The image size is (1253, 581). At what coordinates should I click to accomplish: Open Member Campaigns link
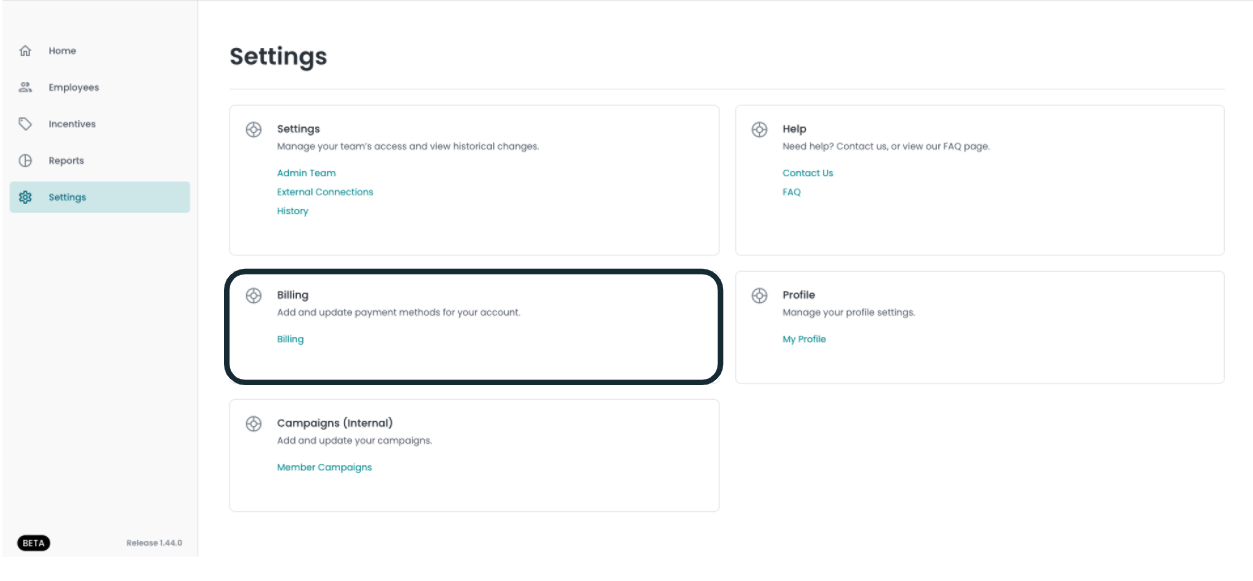(x=324, y=467)
